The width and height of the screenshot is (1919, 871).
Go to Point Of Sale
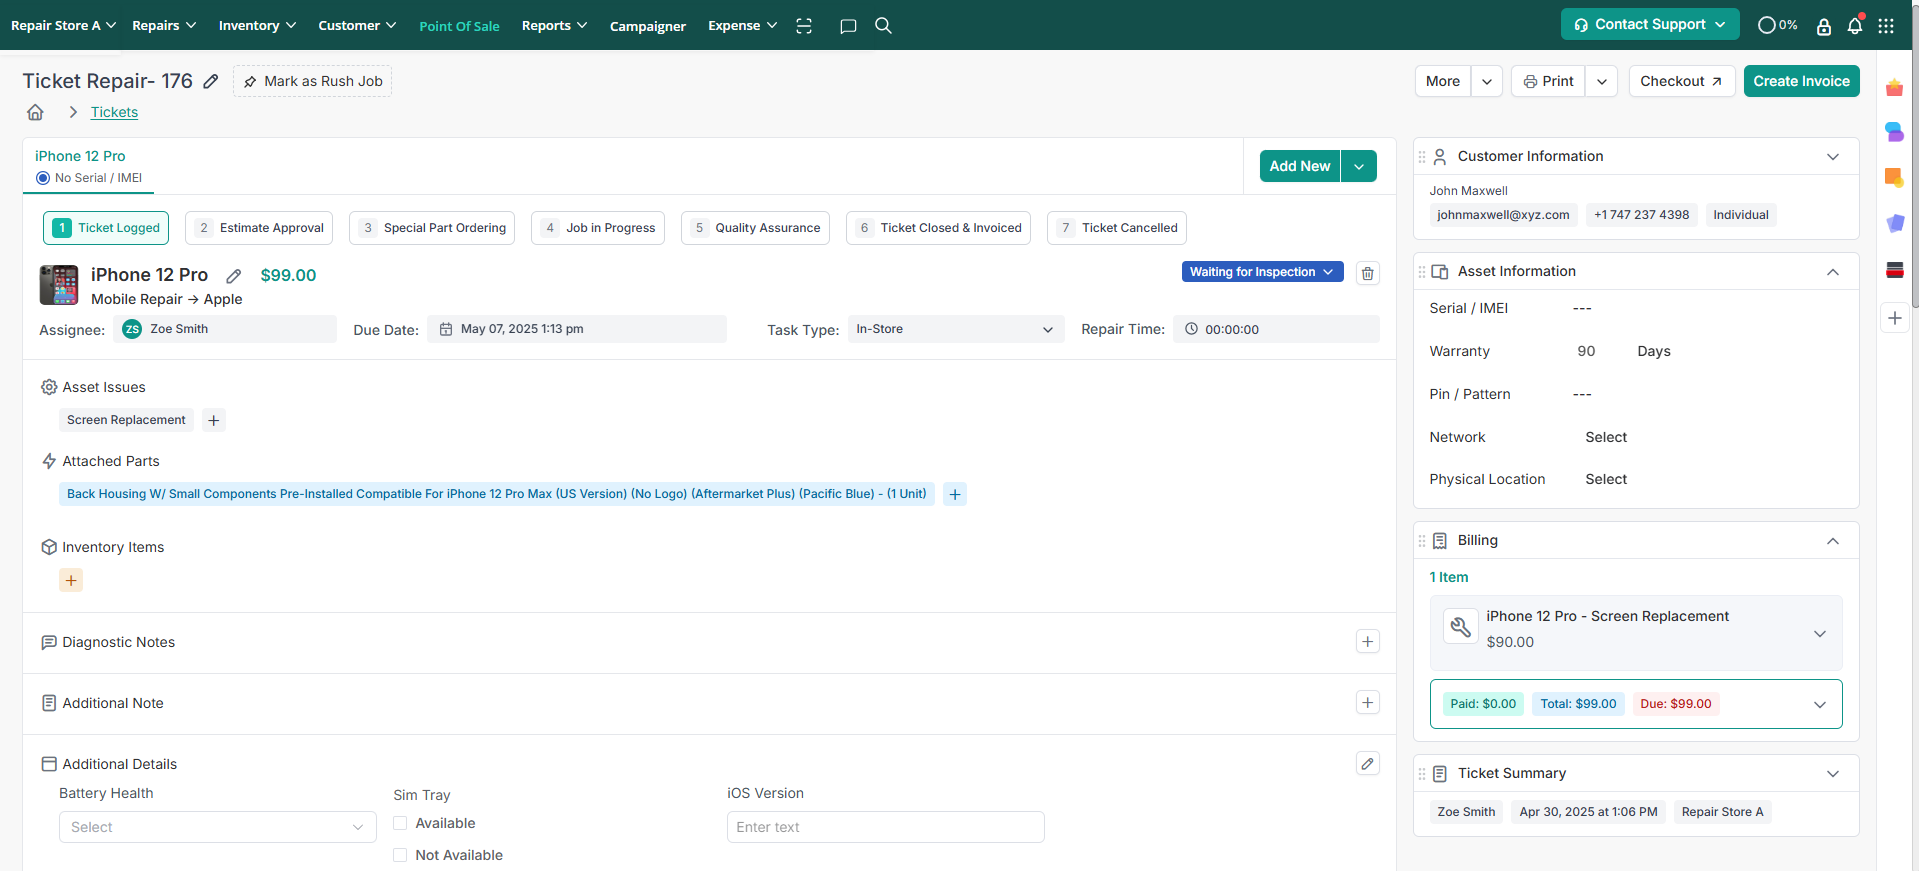(x=459, y=26)
